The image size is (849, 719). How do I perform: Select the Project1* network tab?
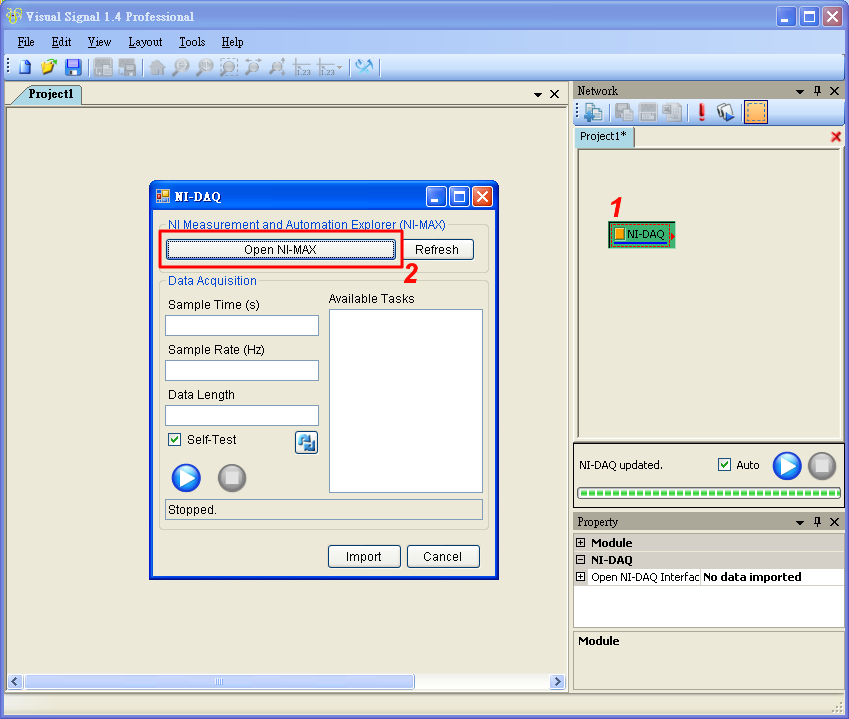pyautogui.click(x=603, y=136)
